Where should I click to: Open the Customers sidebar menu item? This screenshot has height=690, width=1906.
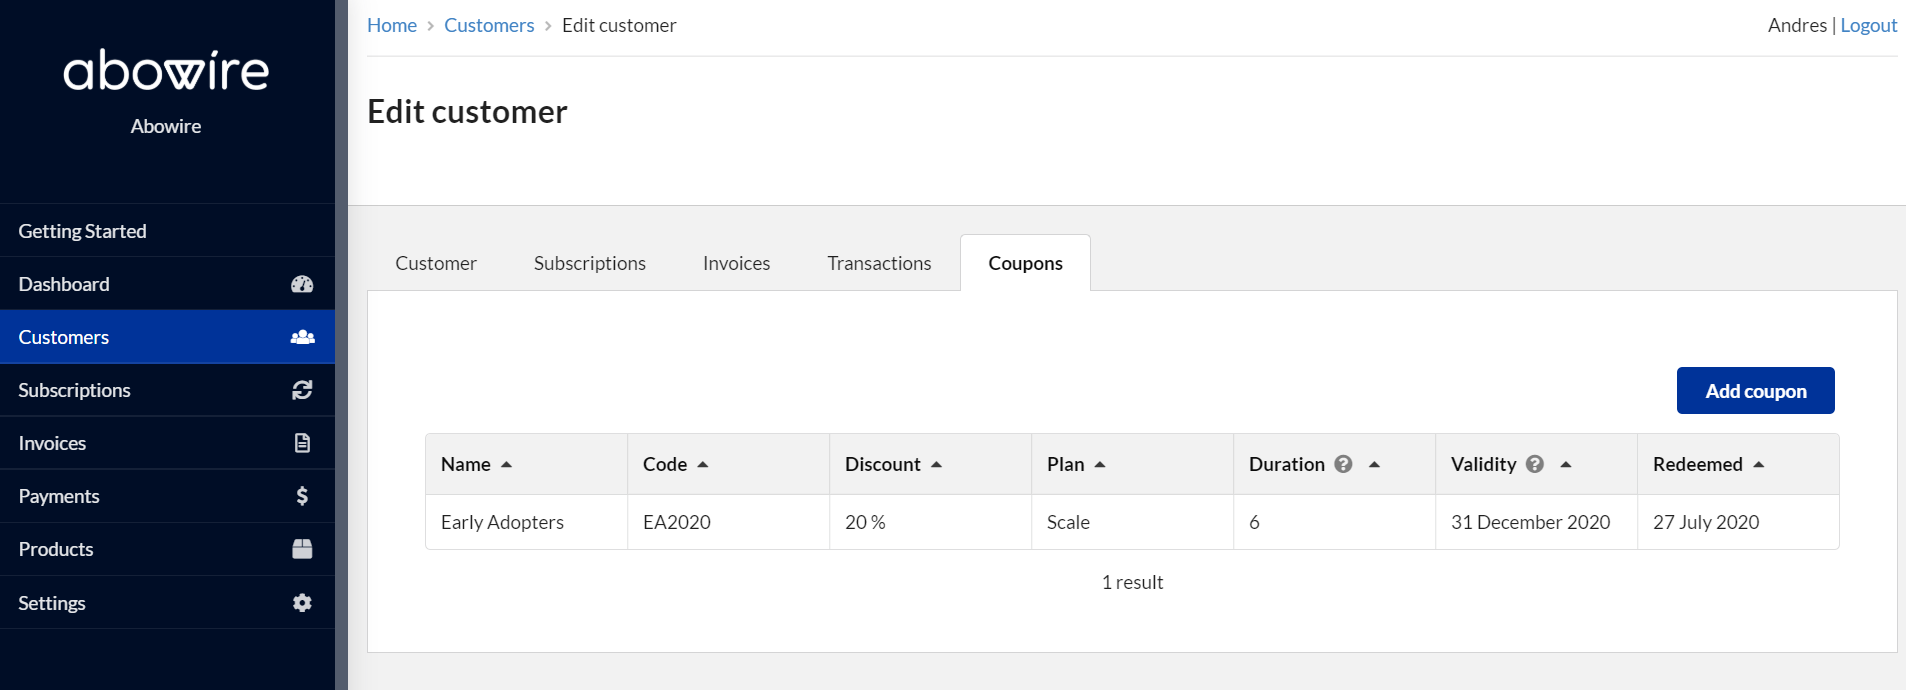(x=167, y=337)
